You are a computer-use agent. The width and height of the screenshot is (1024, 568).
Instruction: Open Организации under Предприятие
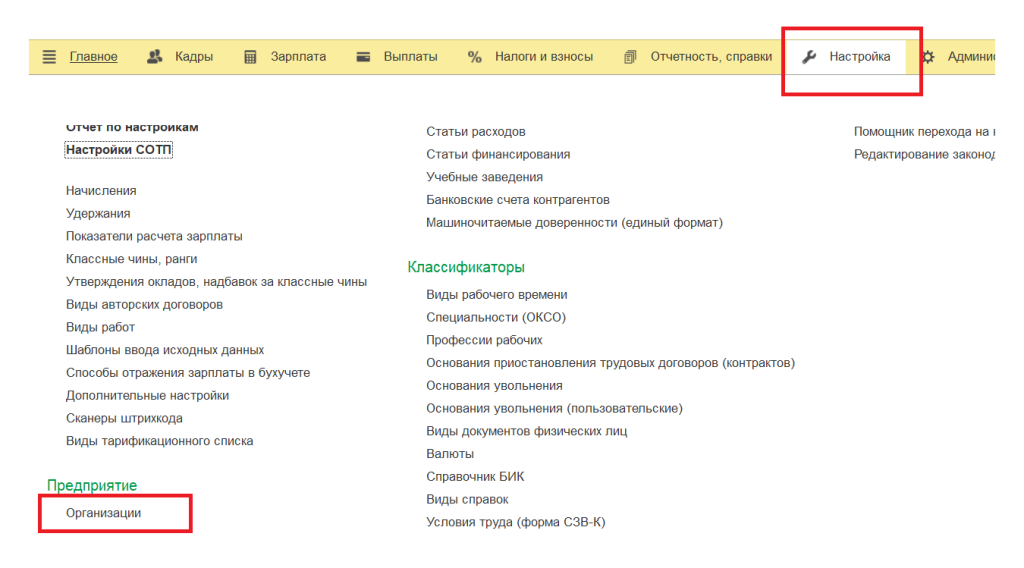pyautogui.click(x=103, y=513)
